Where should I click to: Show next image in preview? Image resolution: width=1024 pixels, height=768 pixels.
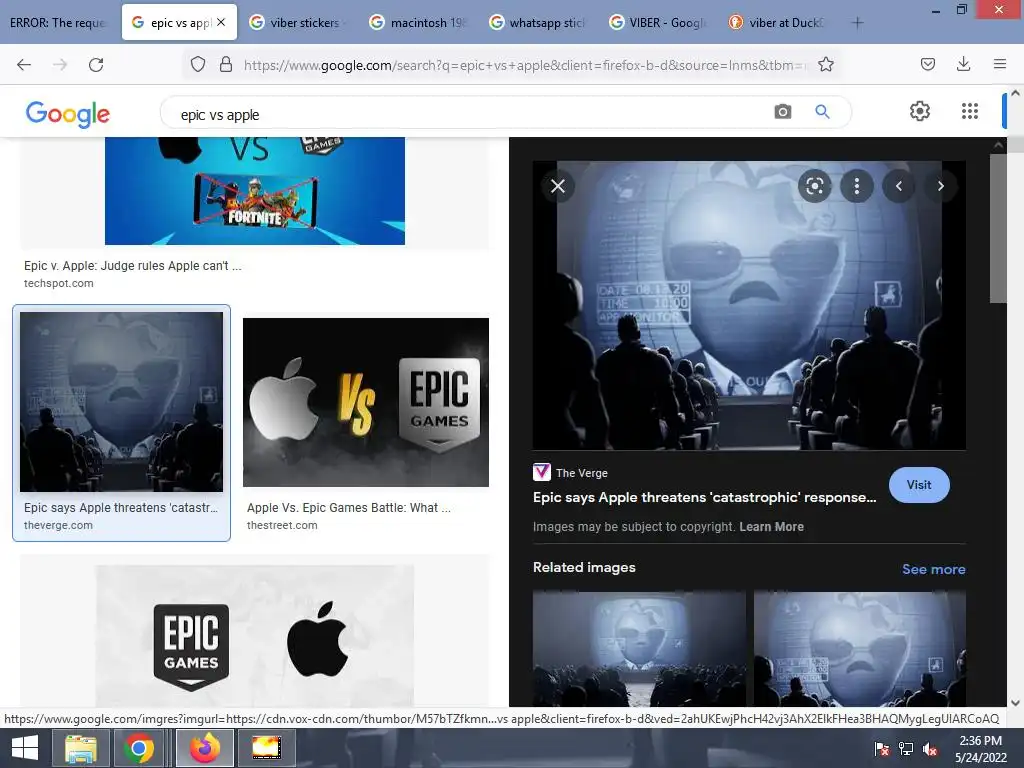tap(940, 186)
